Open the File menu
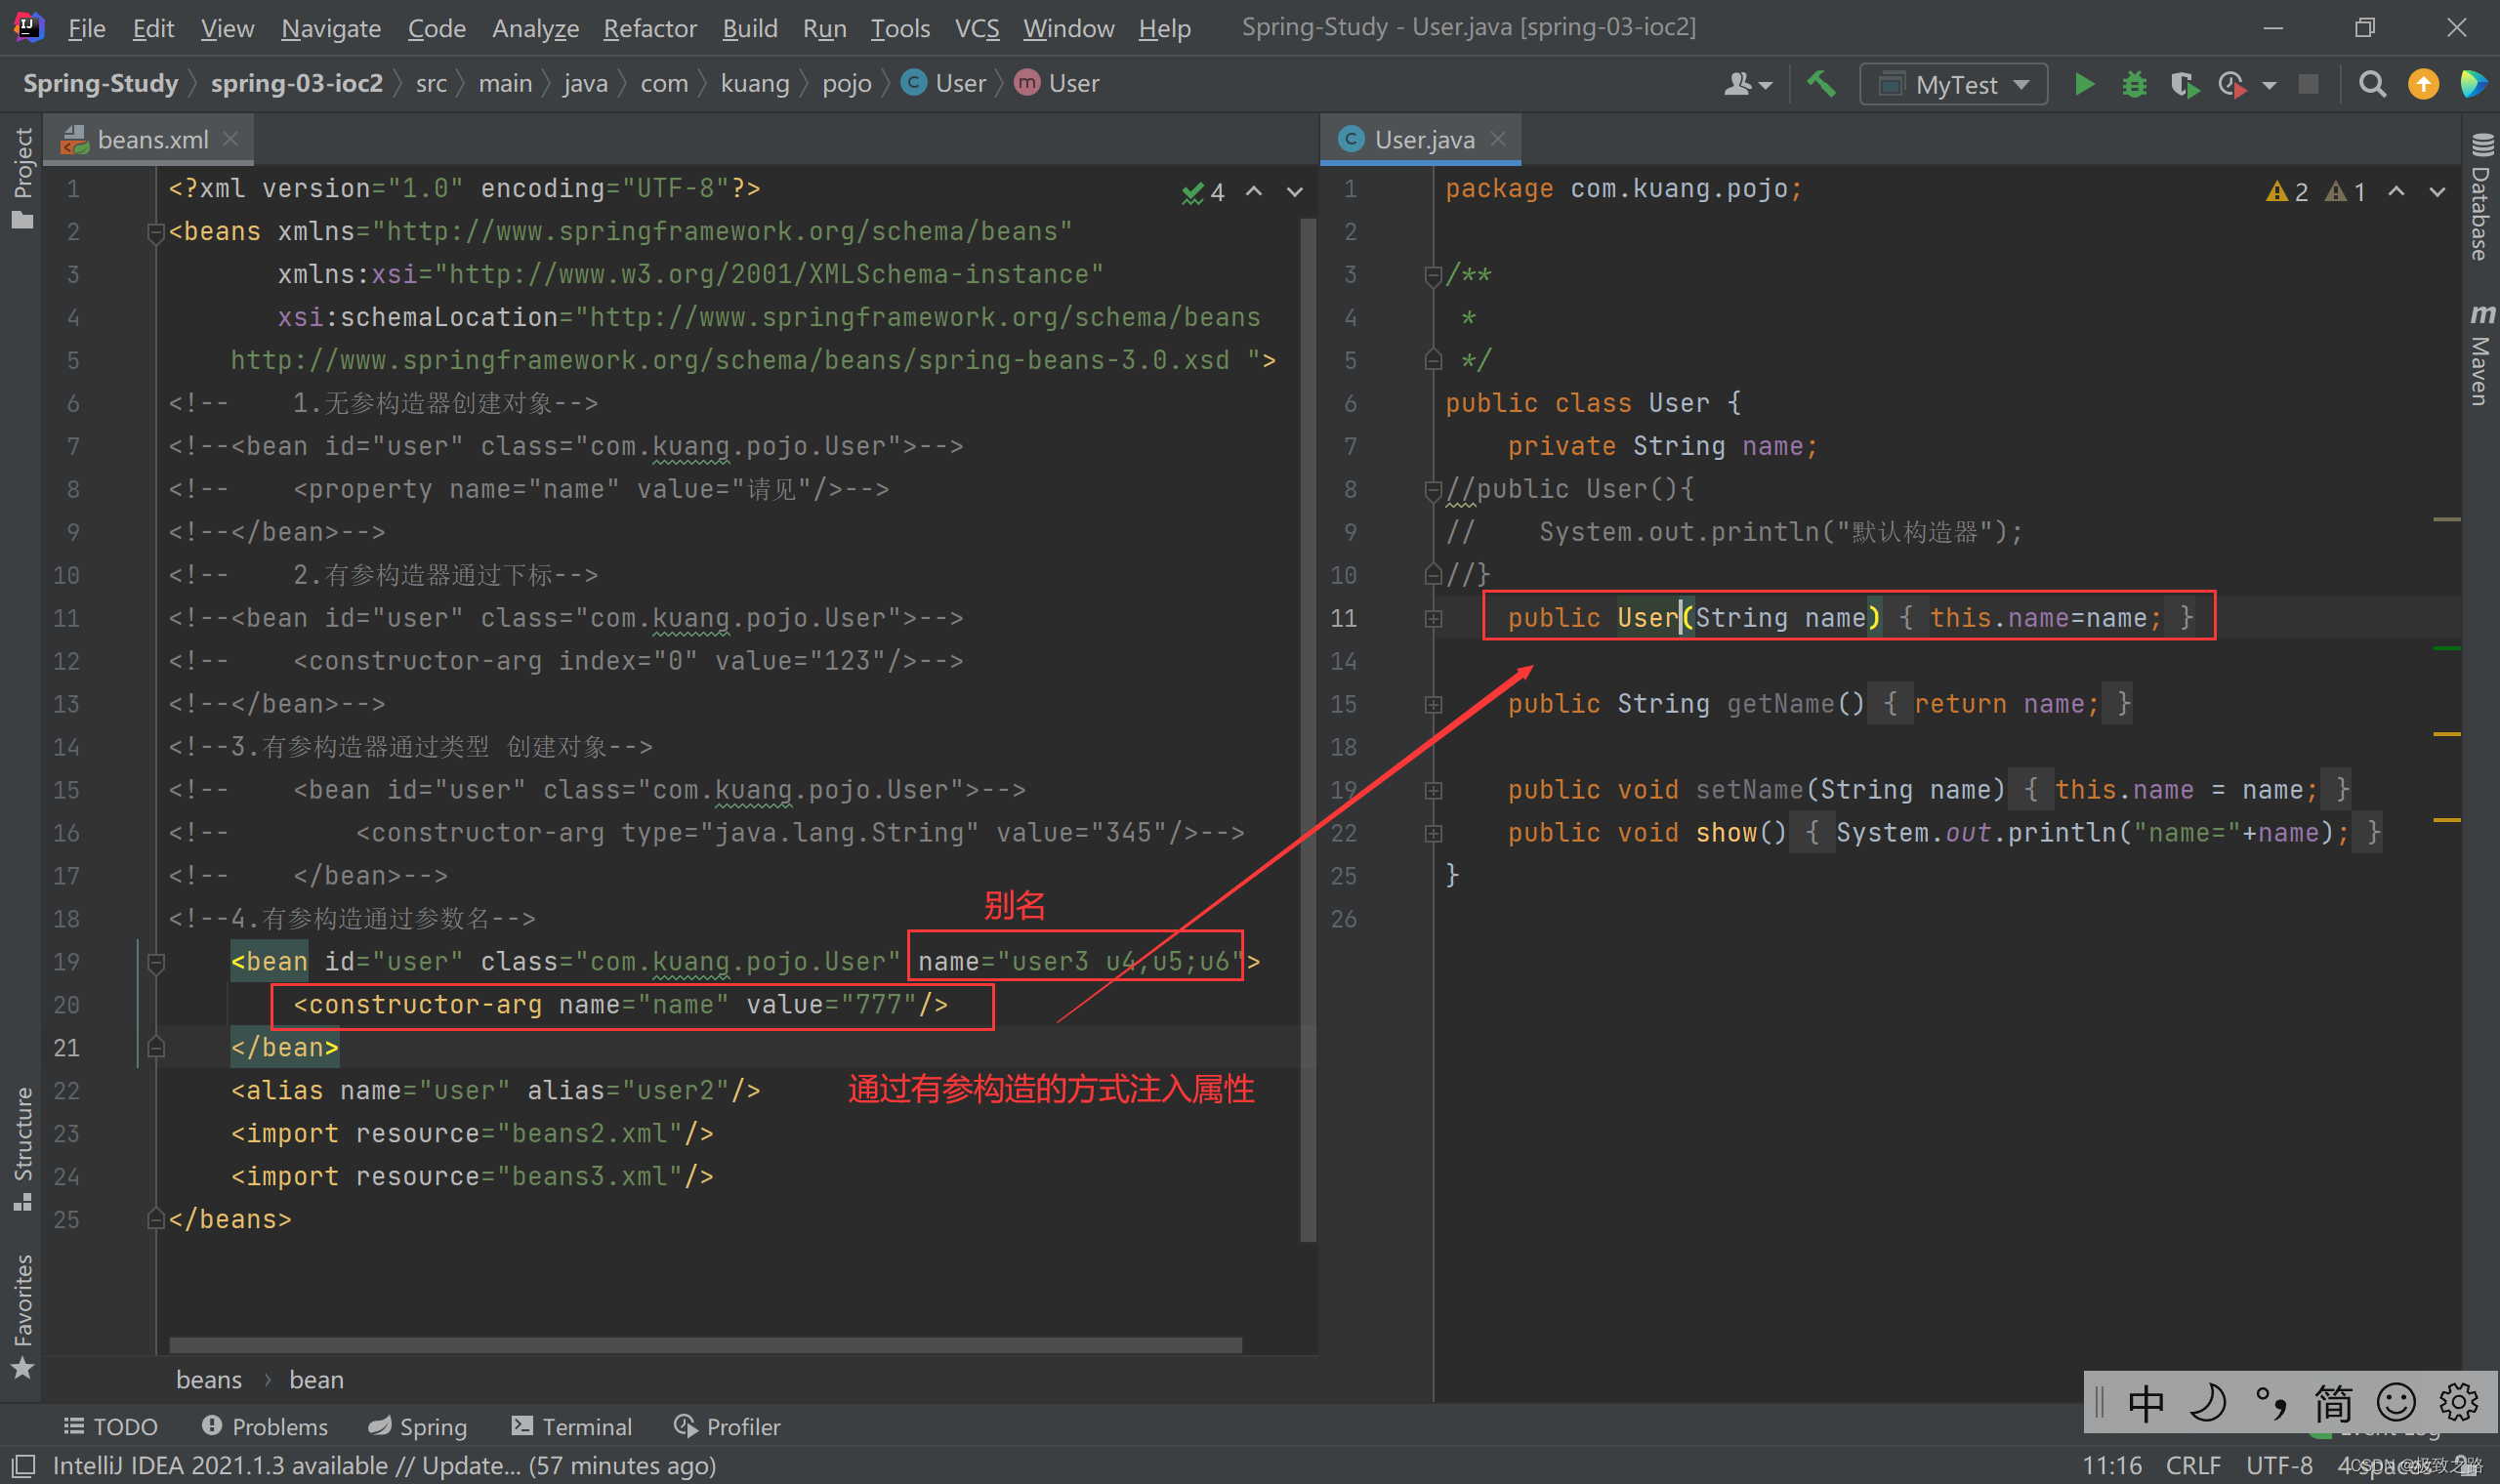 86,28
